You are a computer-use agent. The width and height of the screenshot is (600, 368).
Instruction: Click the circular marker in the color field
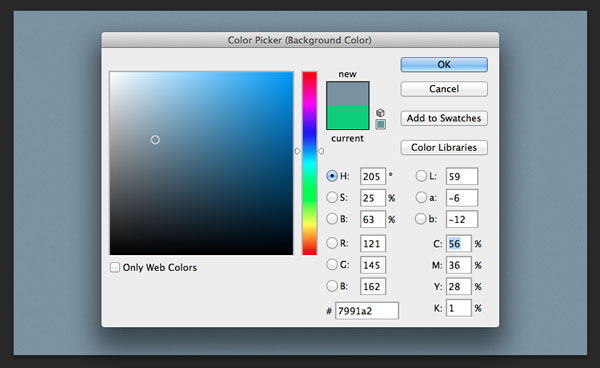tap(155, 140)
